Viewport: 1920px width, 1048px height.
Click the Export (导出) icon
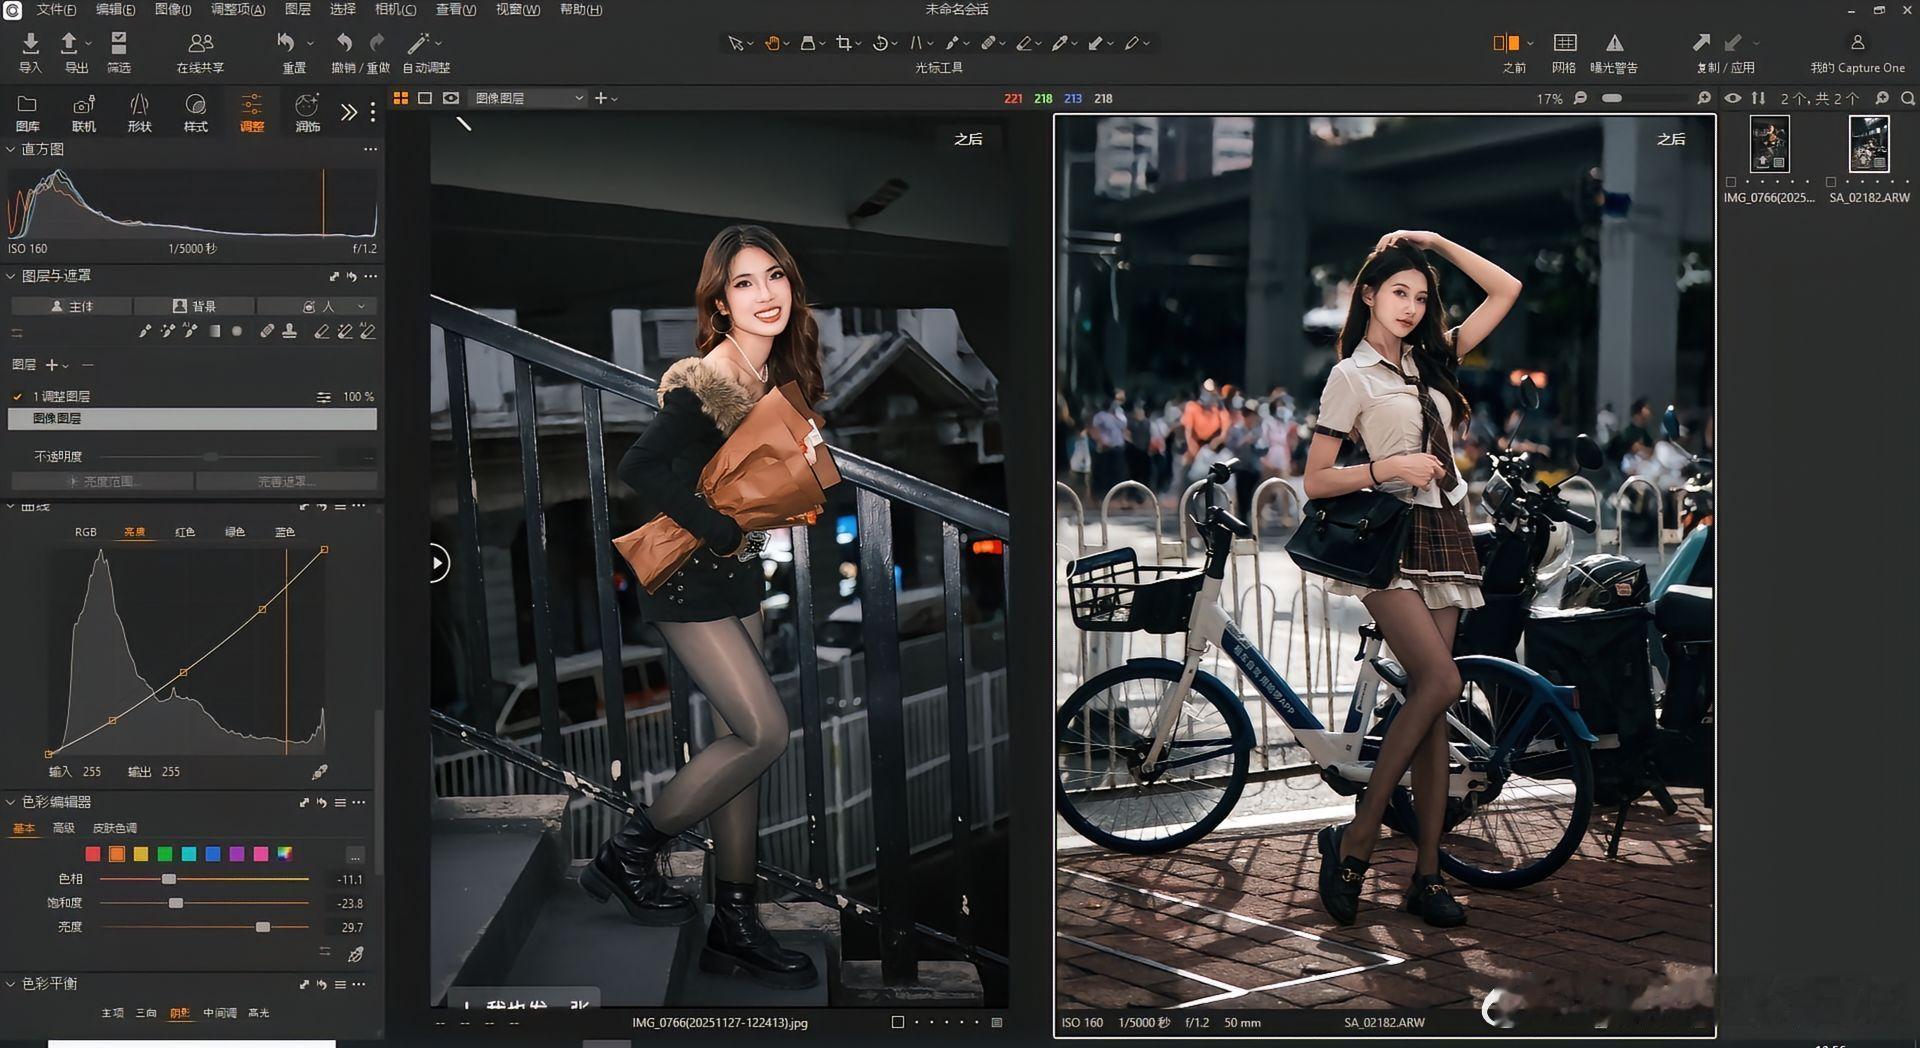coord(70,43)
